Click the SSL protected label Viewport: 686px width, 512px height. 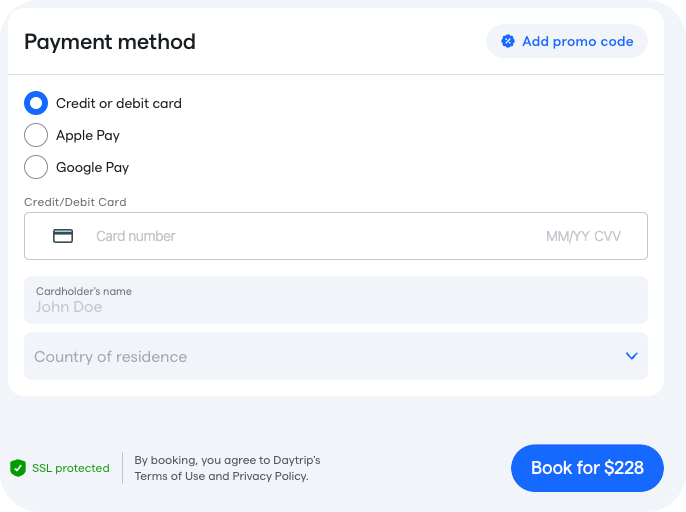click(70, 468)
